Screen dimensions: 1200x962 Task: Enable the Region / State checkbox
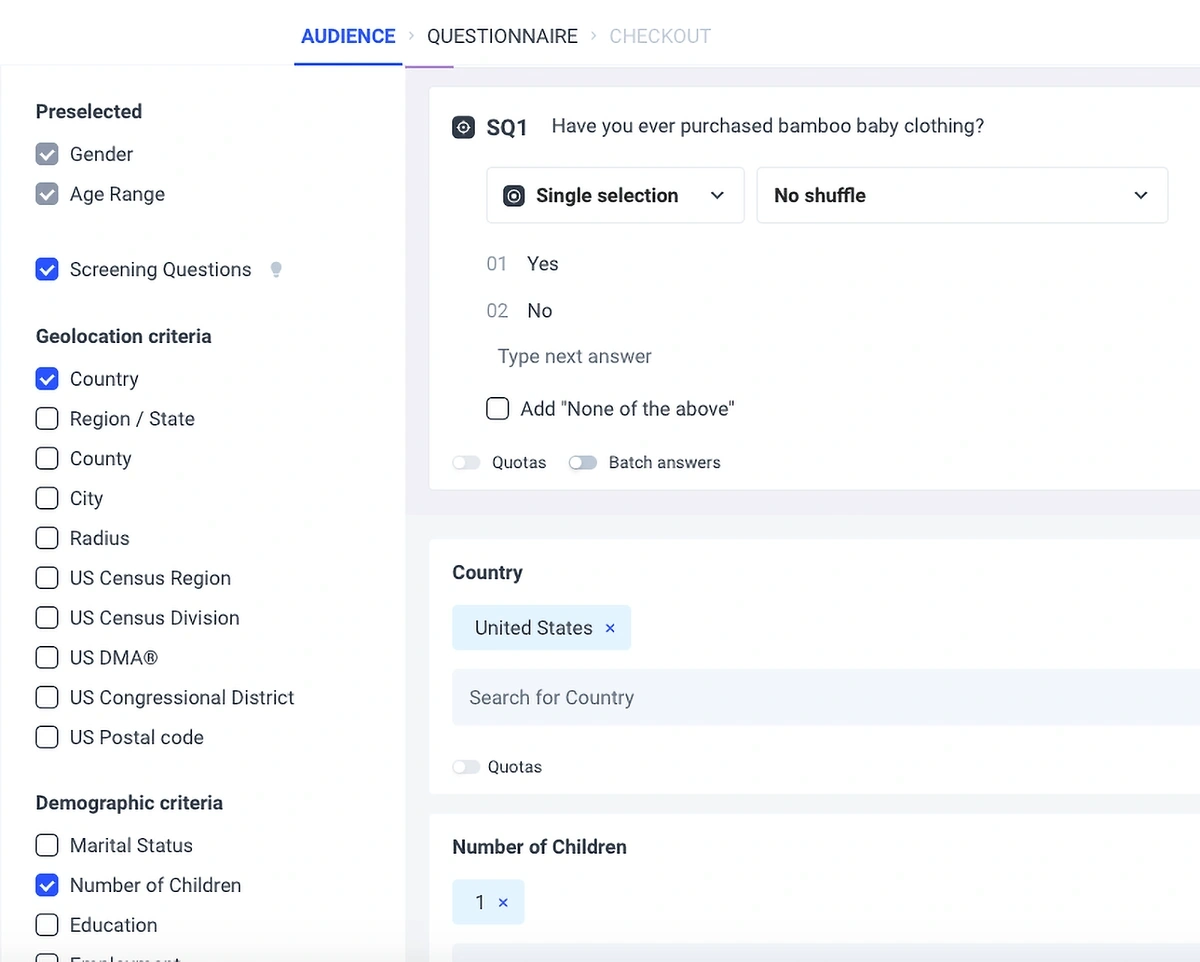pos(47,419)
